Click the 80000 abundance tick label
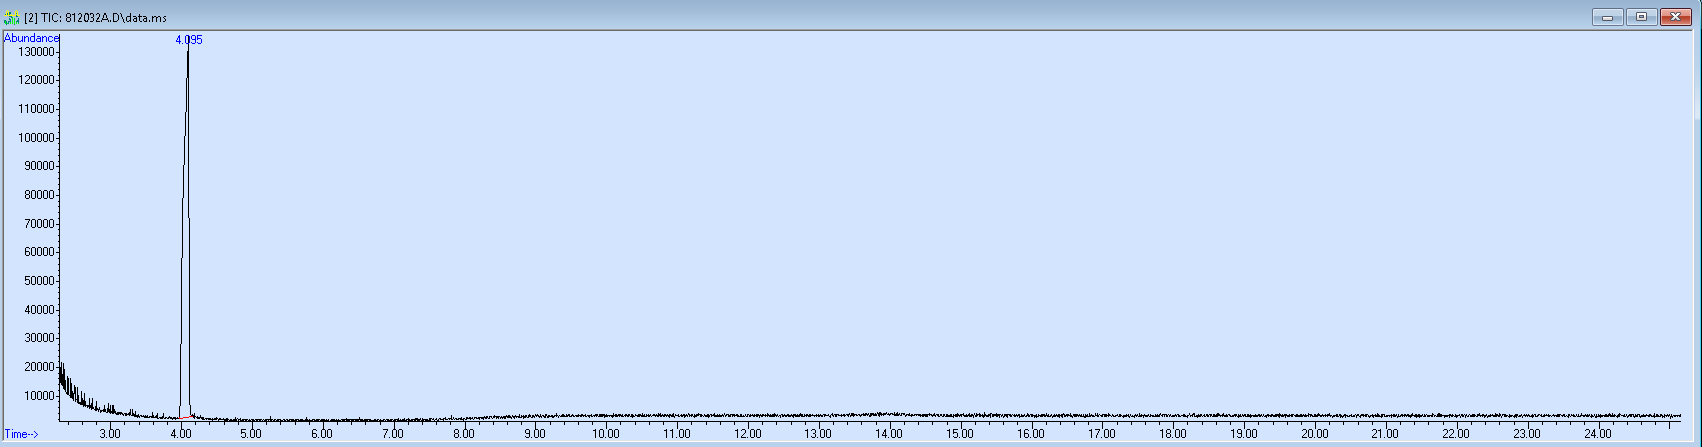The height and width of the screenshot is (447, 1702). (x=39, y=195)
